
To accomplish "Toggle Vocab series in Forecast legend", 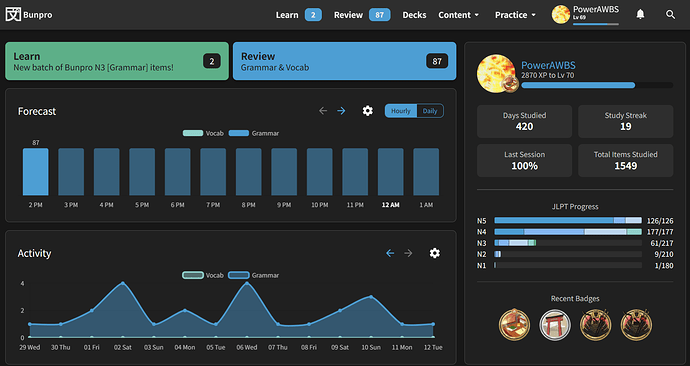I will pyautogui.click(x=203, y=133).
